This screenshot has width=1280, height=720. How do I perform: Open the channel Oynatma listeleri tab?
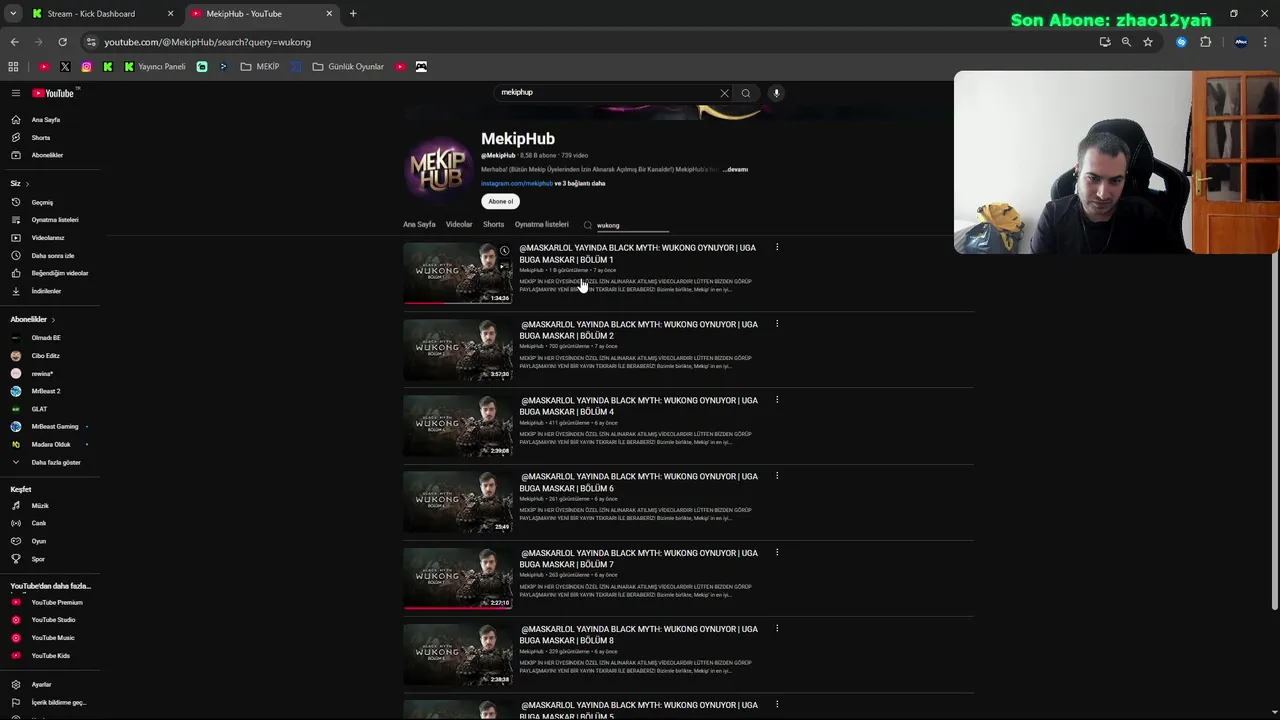(x=541, y=225)
